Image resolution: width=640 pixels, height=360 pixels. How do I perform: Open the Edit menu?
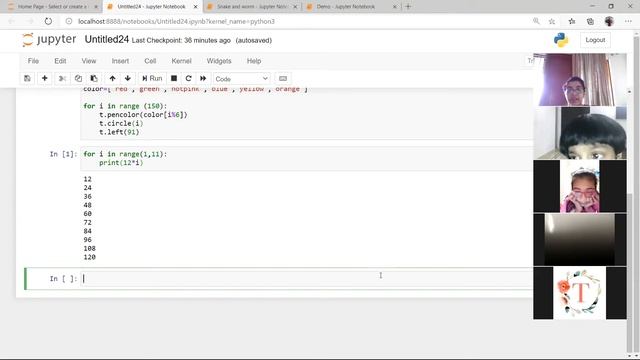tap(60, 61)
